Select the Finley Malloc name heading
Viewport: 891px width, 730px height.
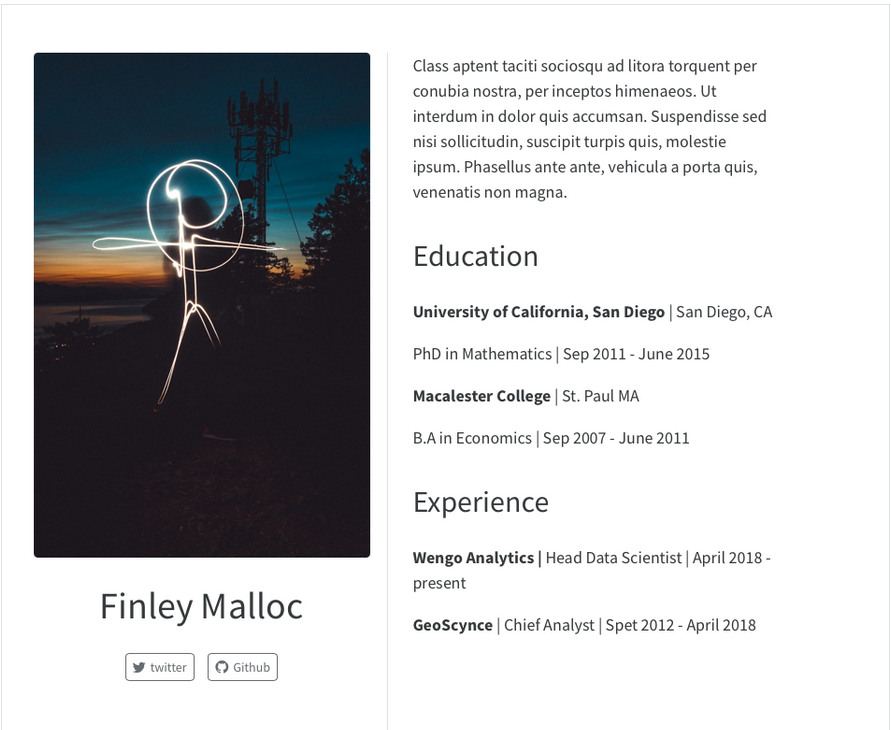coord(201,606)
